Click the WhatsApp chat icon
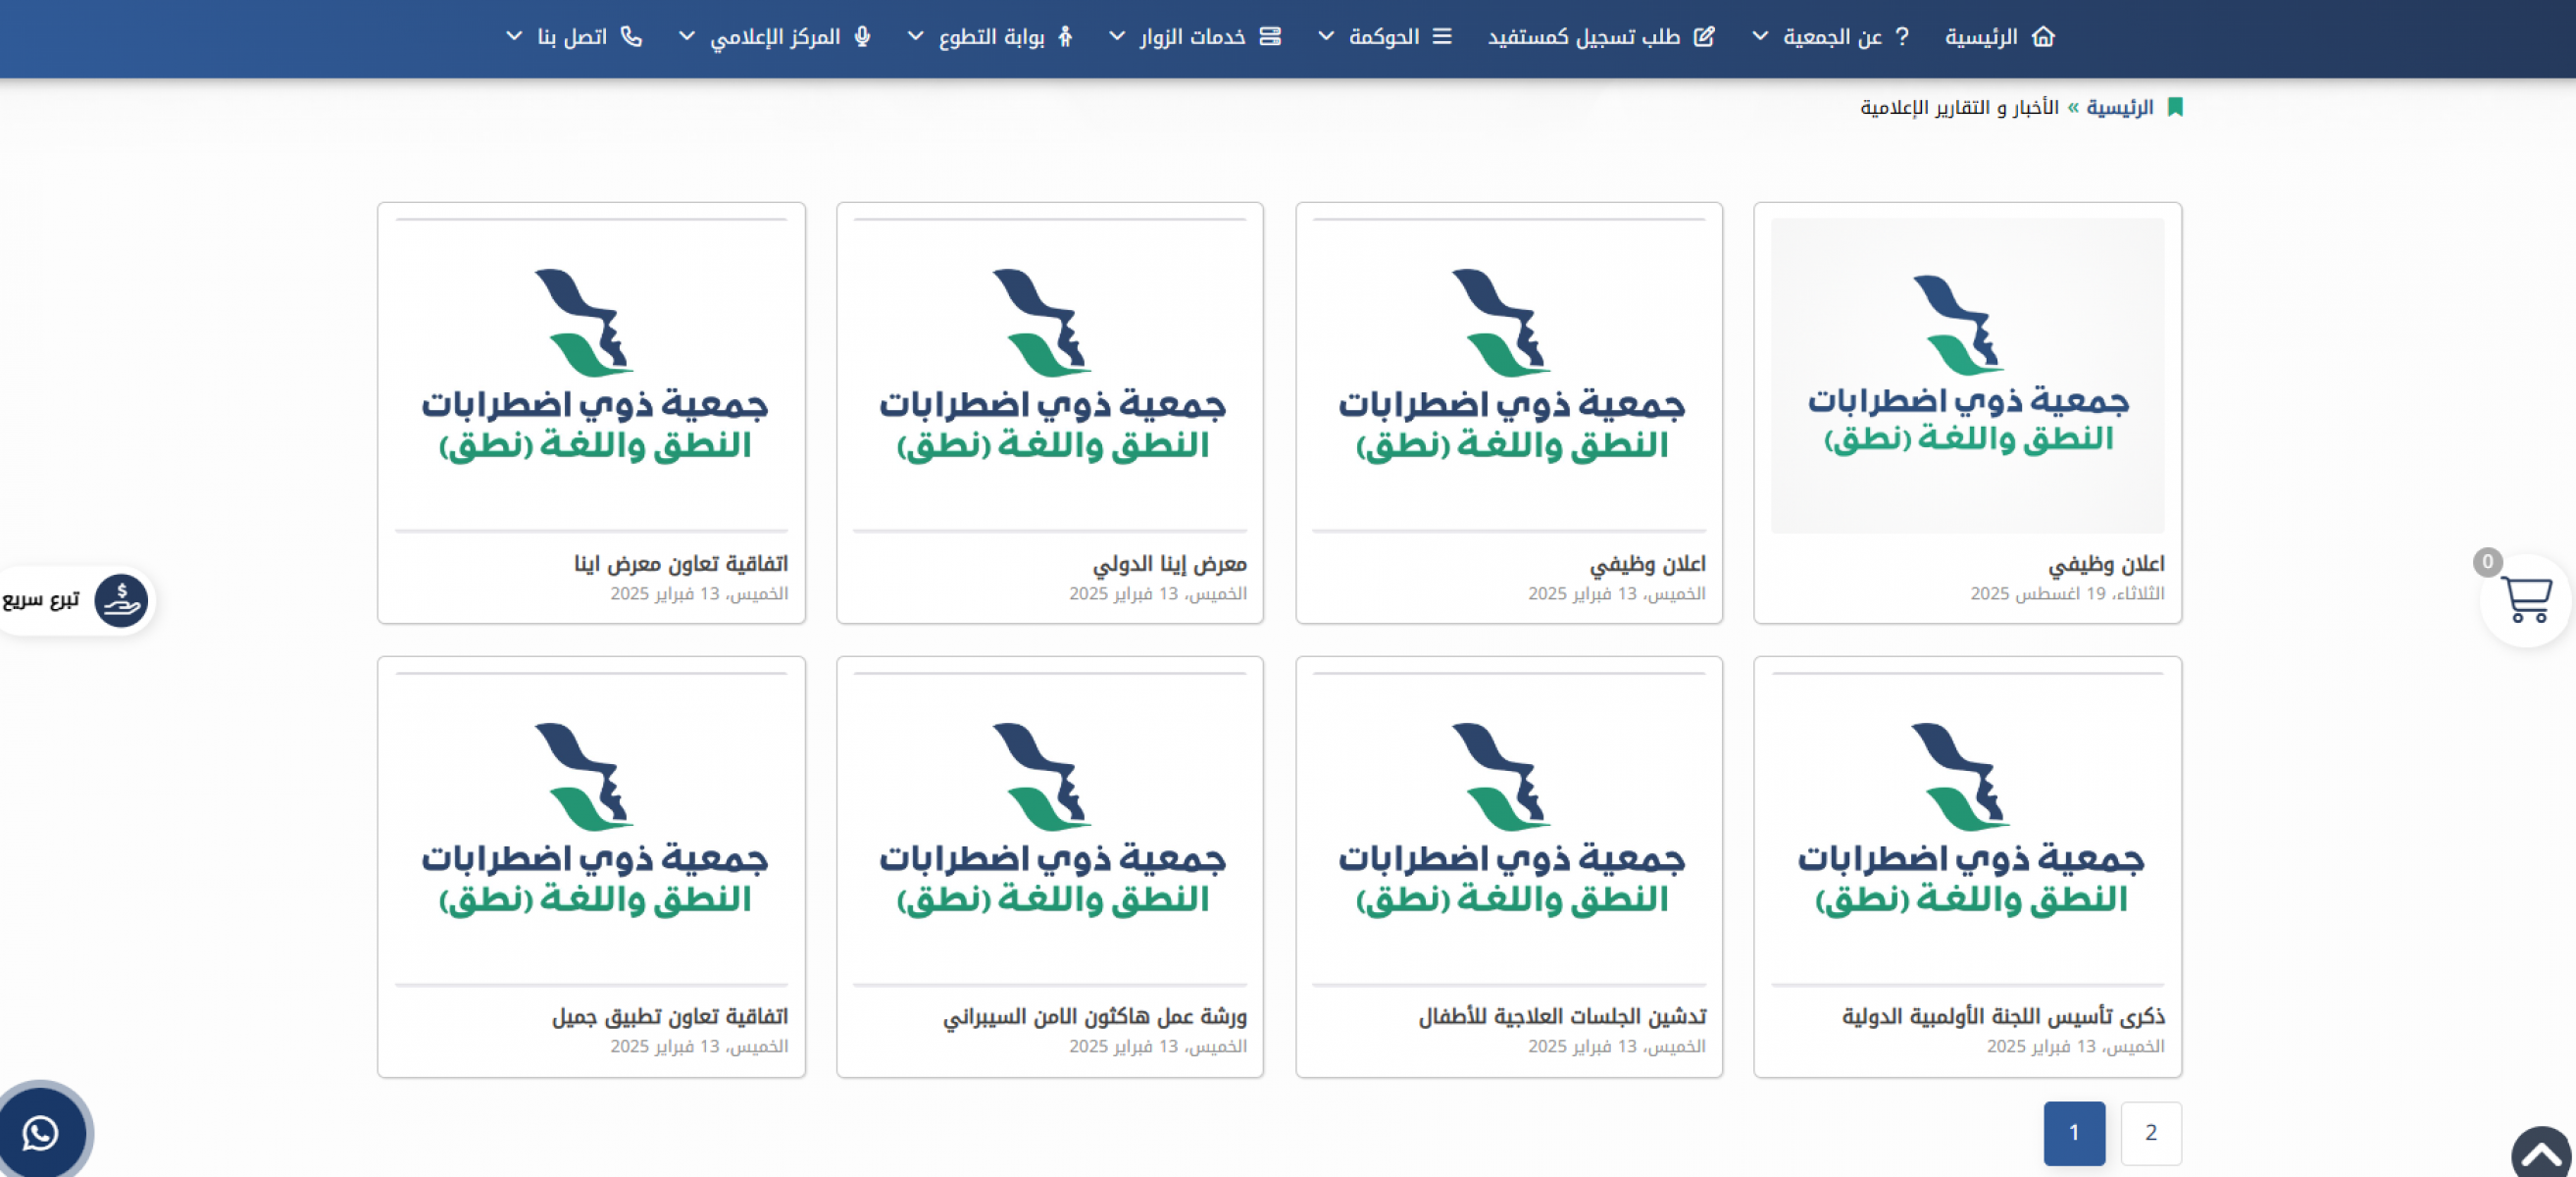Viewport: 2576px width, 1177px height. (x=41, y=1133)
